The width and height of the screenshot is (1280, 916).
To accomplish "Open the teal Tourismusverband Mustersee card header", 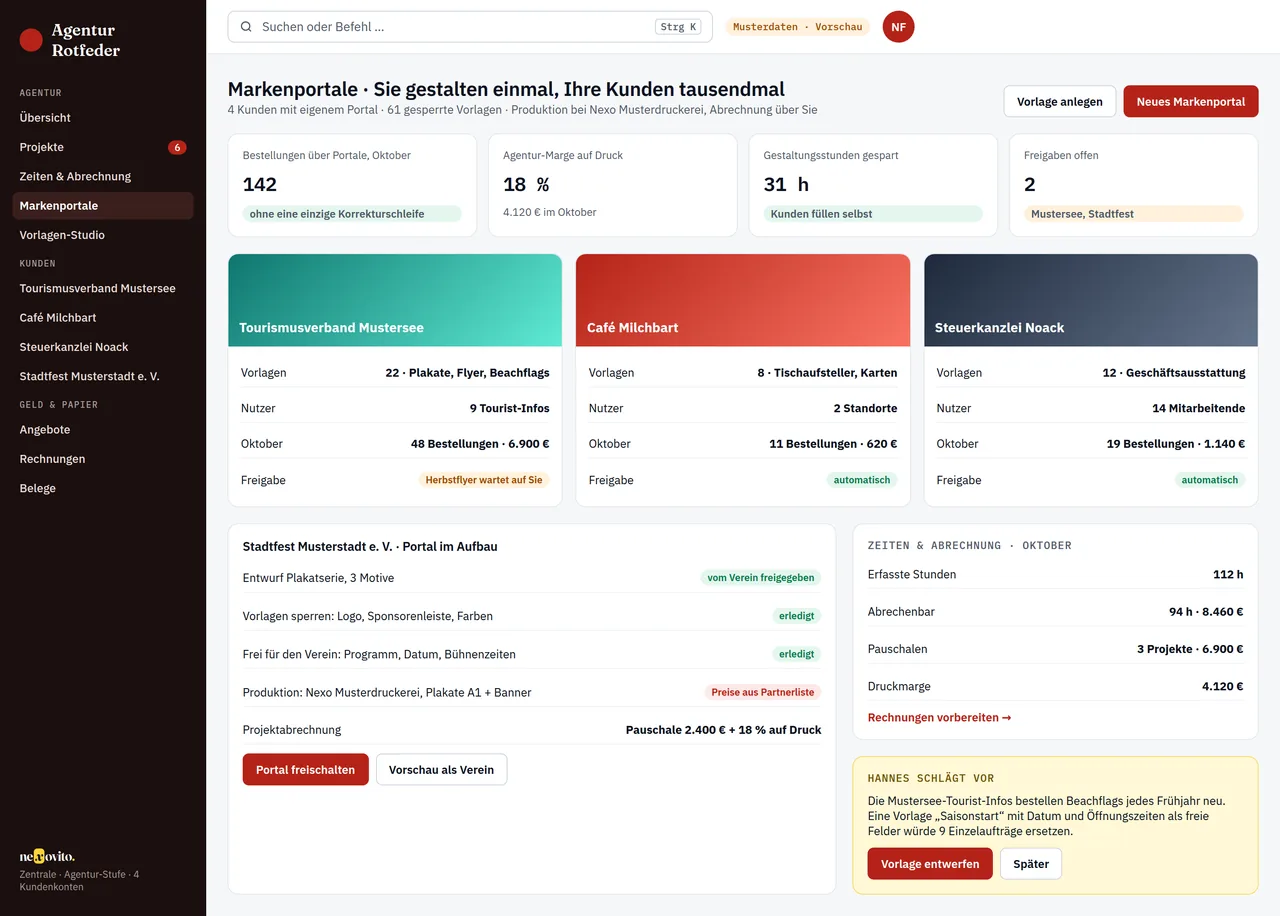I will 395,300.
